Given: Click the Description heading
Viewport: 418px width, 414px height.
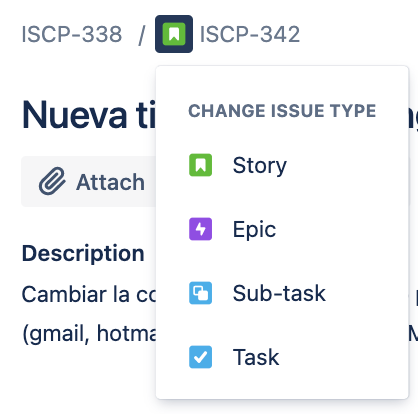Looking at the screenshot, I should (x=83, y=253).
